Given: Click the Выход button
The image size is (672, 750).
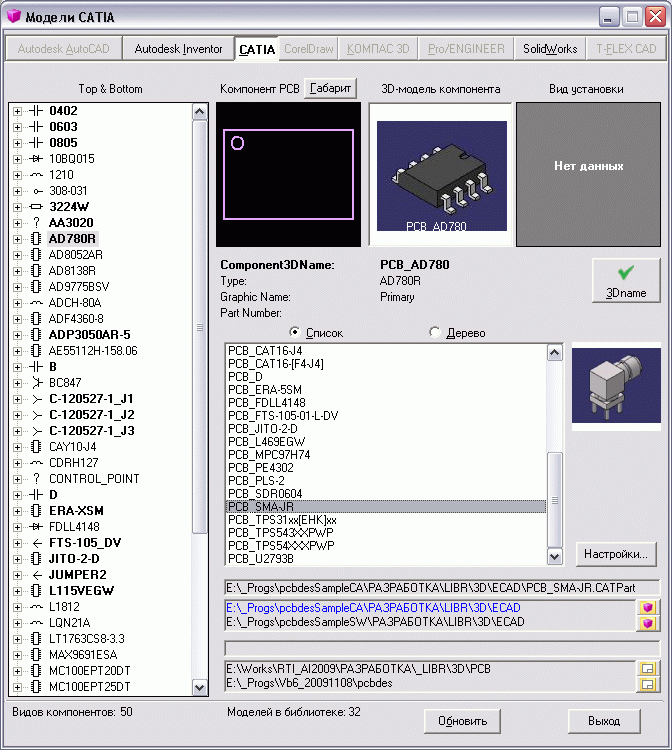Looking at the screenshot, I should pyautogui.click(x=604, y=721).
